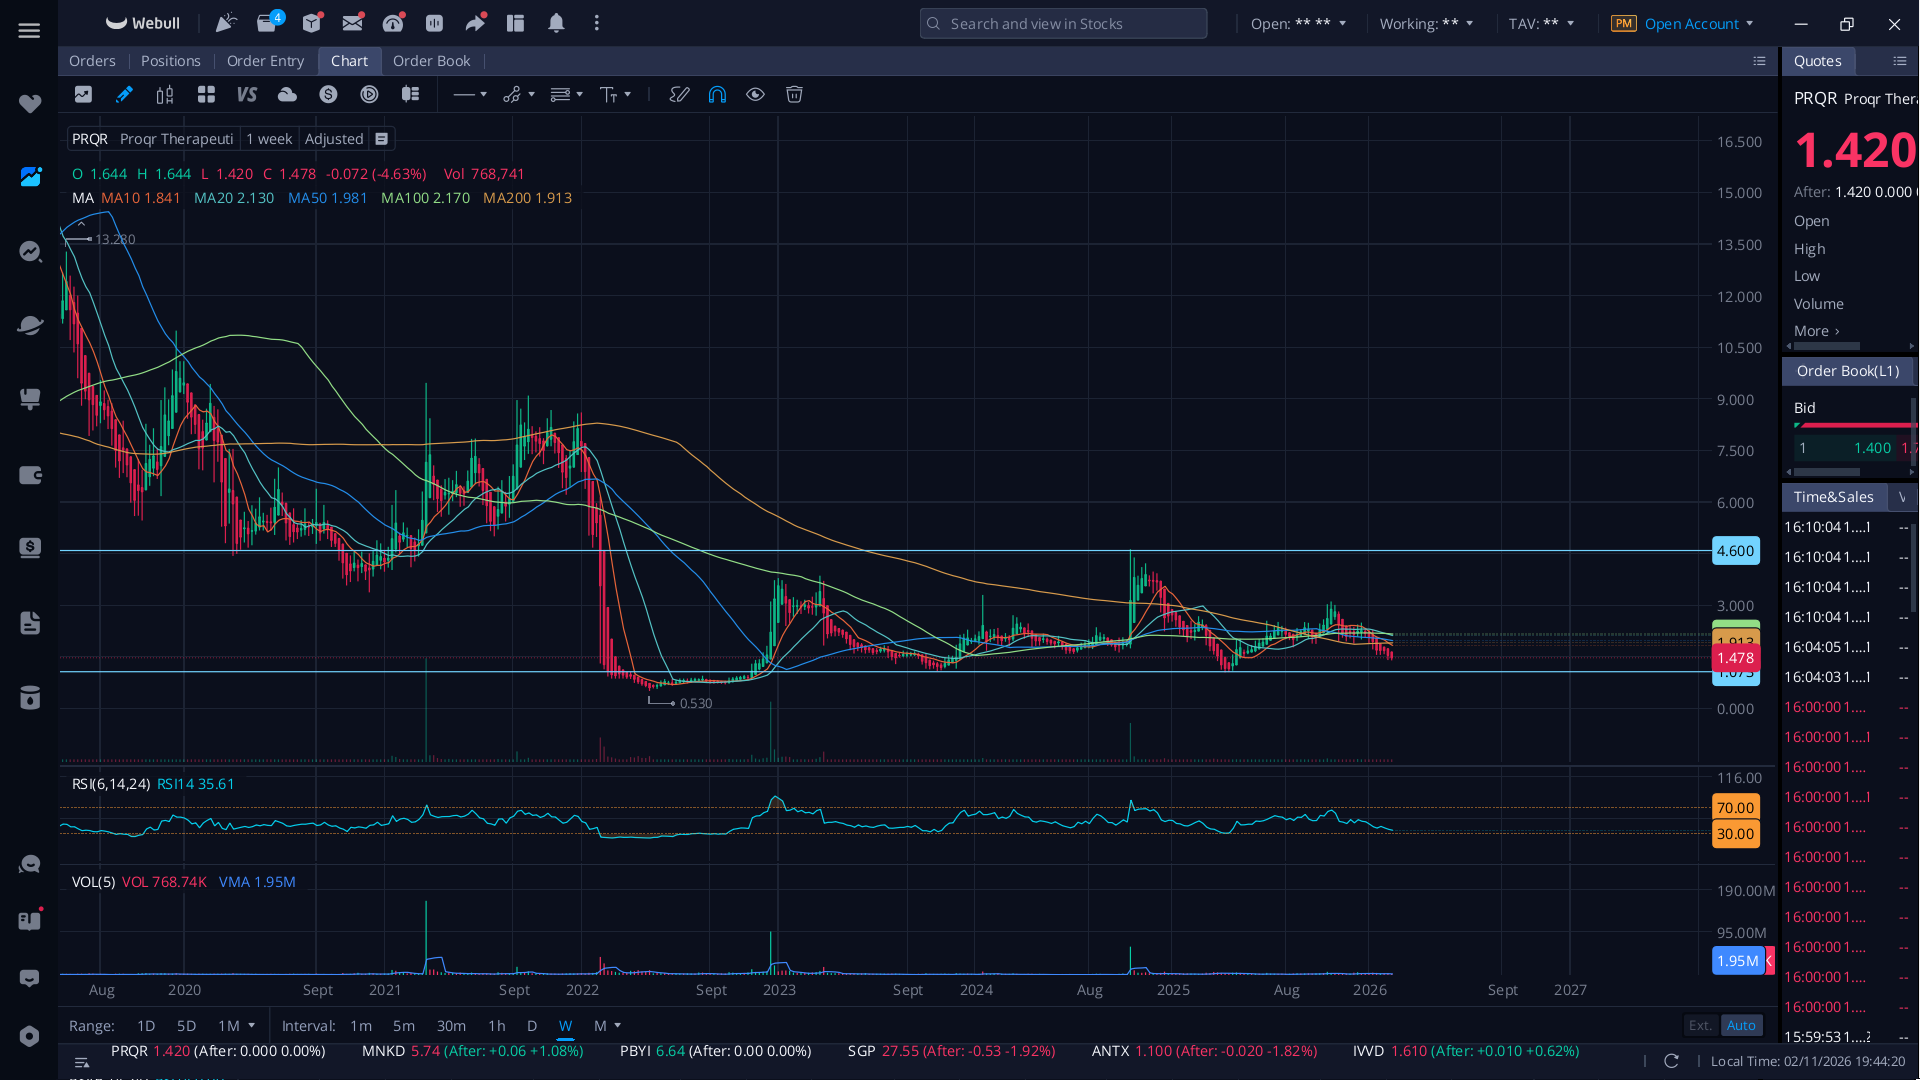The height and width of the screenshot is (1080, 1920).
Task: Toggle drawings visibility eye icon
Action: point(755,94)
